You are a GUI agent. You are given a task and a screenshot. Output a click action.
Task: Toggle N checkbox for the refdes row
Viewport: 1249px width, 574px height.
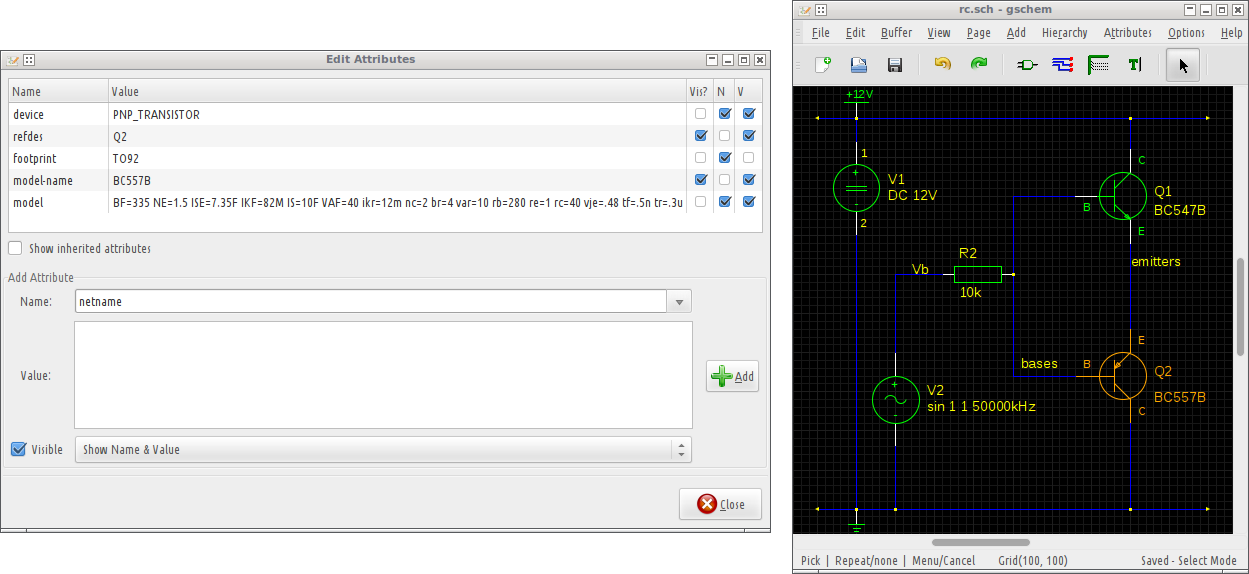click(725, 136)
